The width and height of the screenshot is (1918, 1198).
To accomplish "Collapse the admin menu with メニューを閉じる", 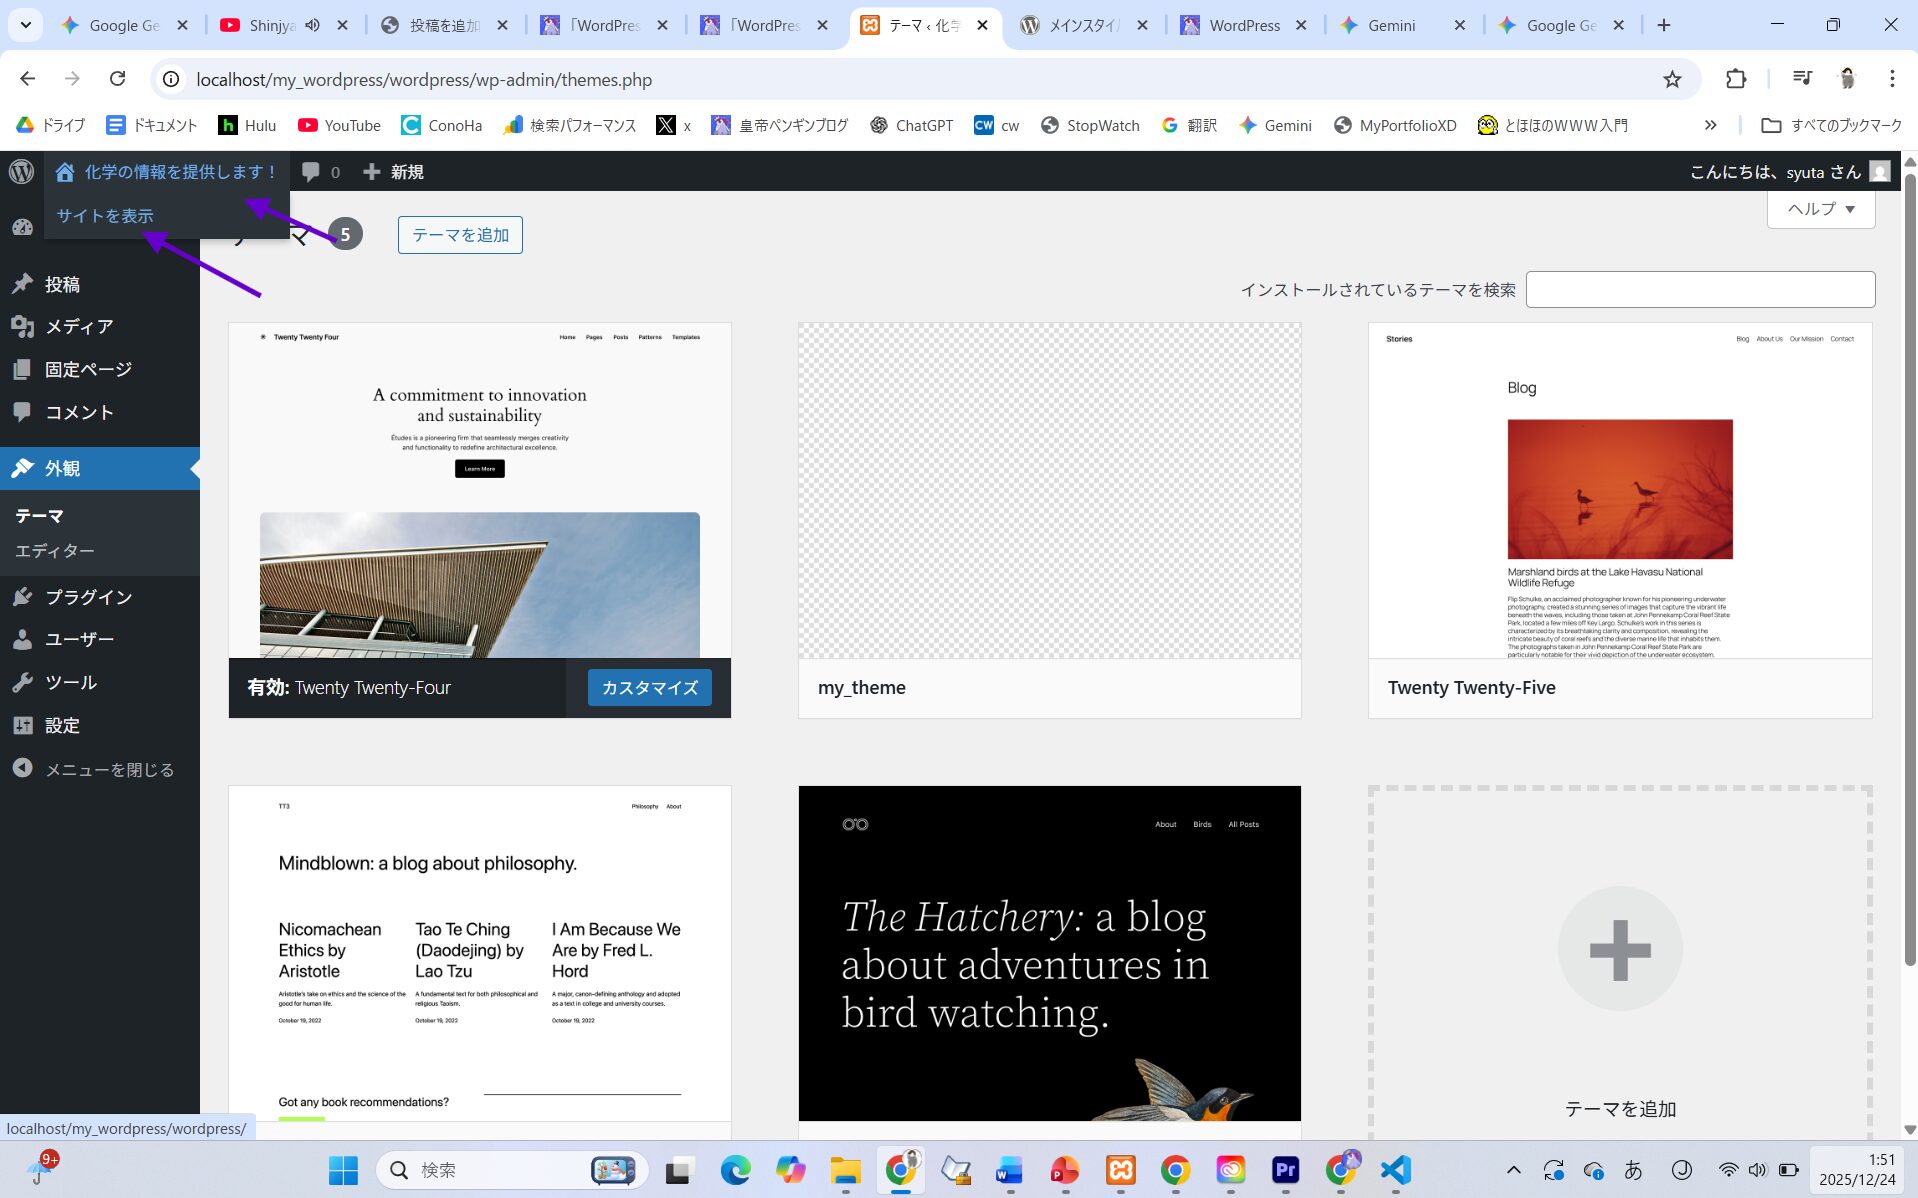I will 109,769.
